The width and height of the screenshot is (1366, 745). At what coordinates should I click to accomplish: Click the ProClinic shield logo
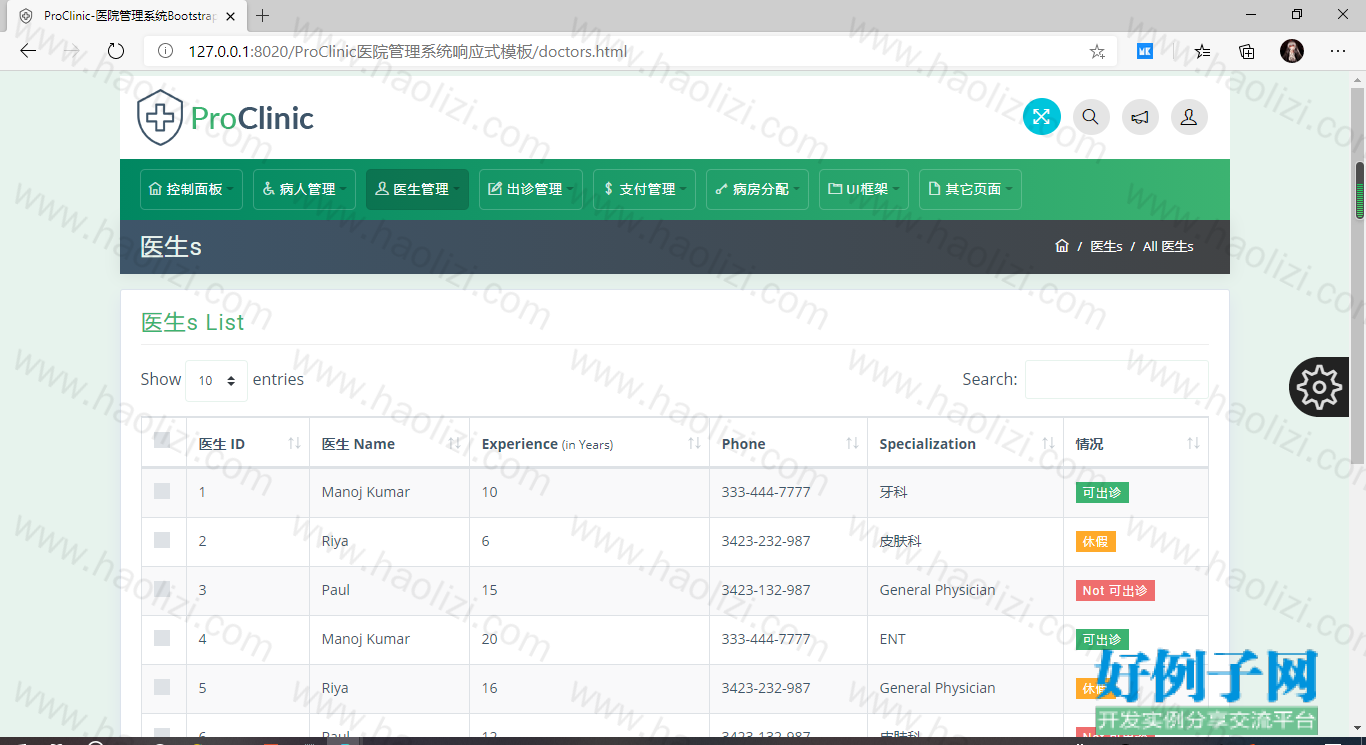pyautogui.click(x=160, y=118)
